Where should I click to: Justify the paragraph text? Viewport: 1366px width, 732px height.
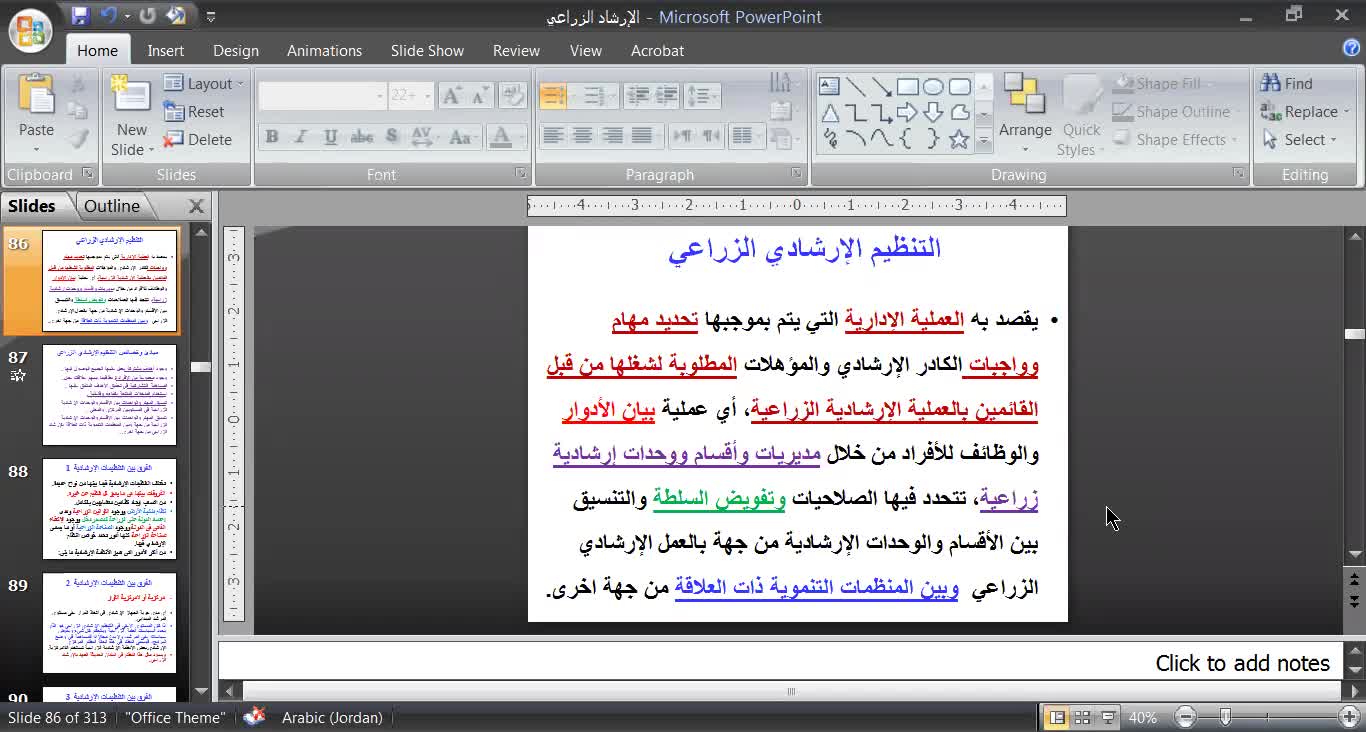coord(642,136)
